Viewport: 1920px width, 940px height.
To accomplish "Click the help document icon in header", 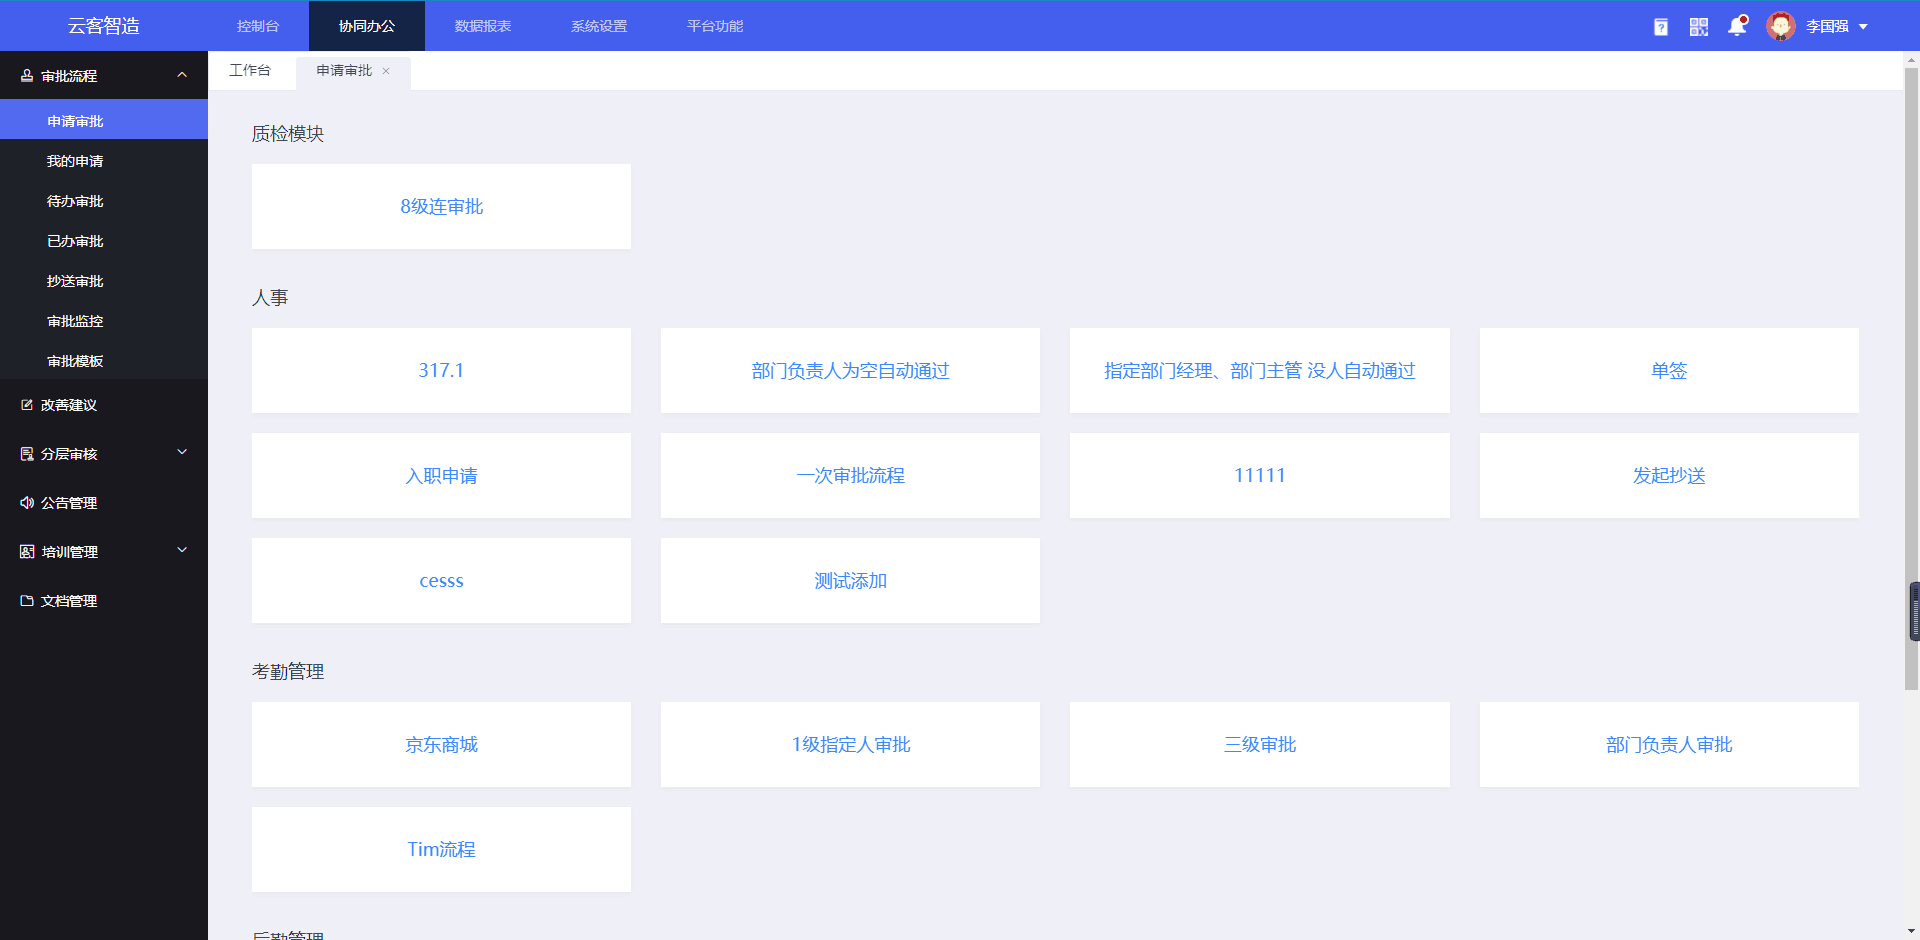I will point(1661,27).
